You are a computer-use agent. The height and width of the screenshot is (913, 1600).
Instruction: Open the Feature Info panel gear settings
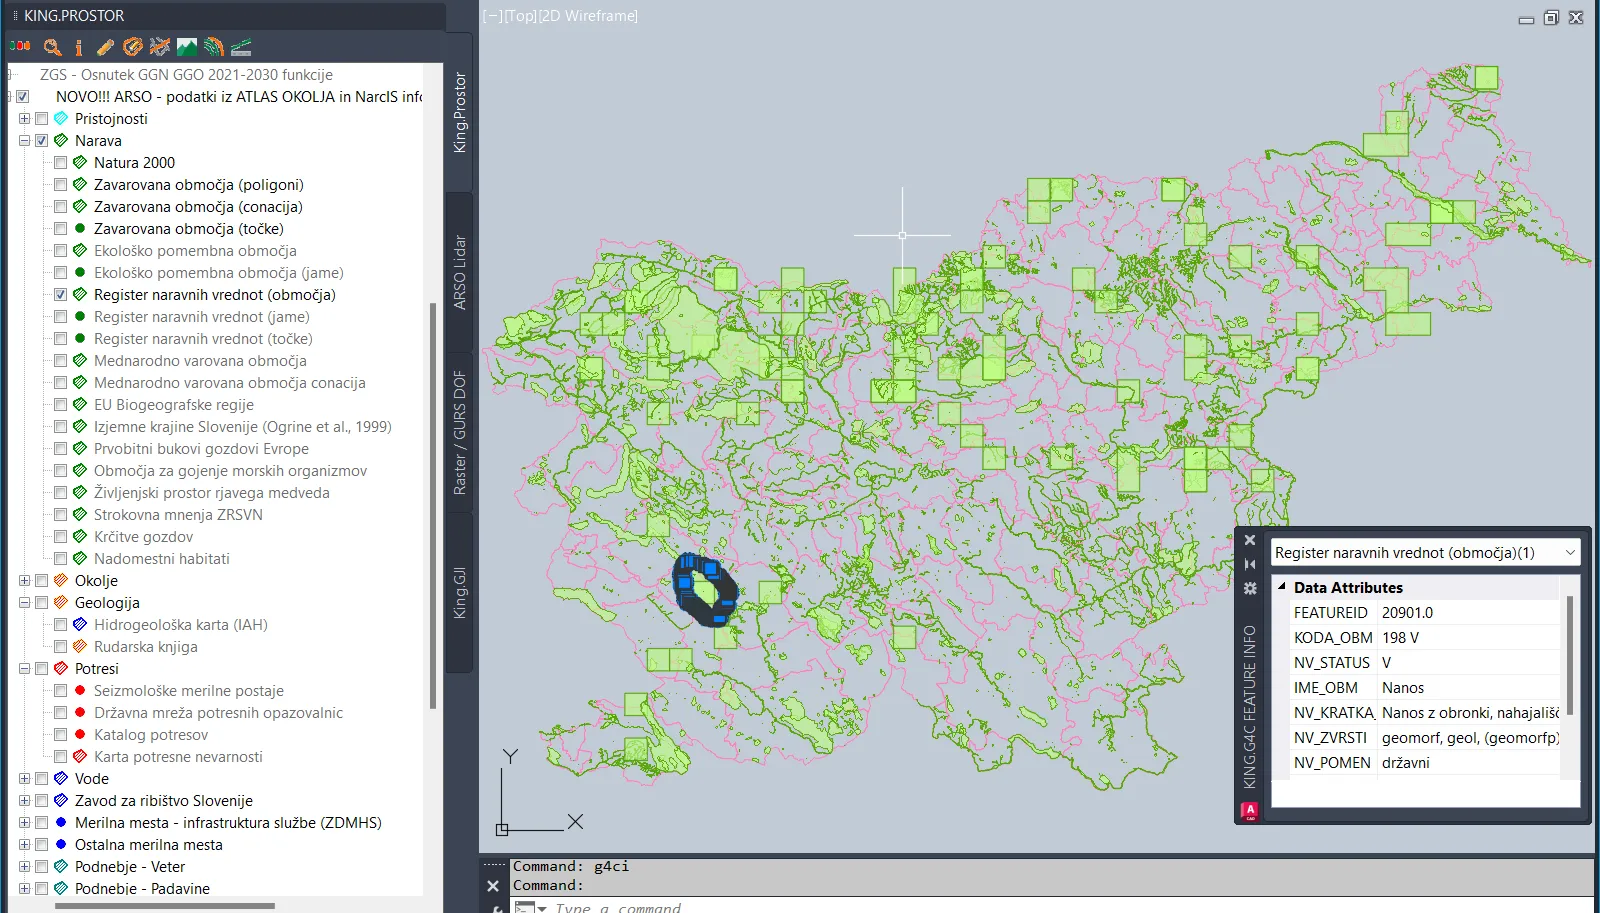(1250, 589)
